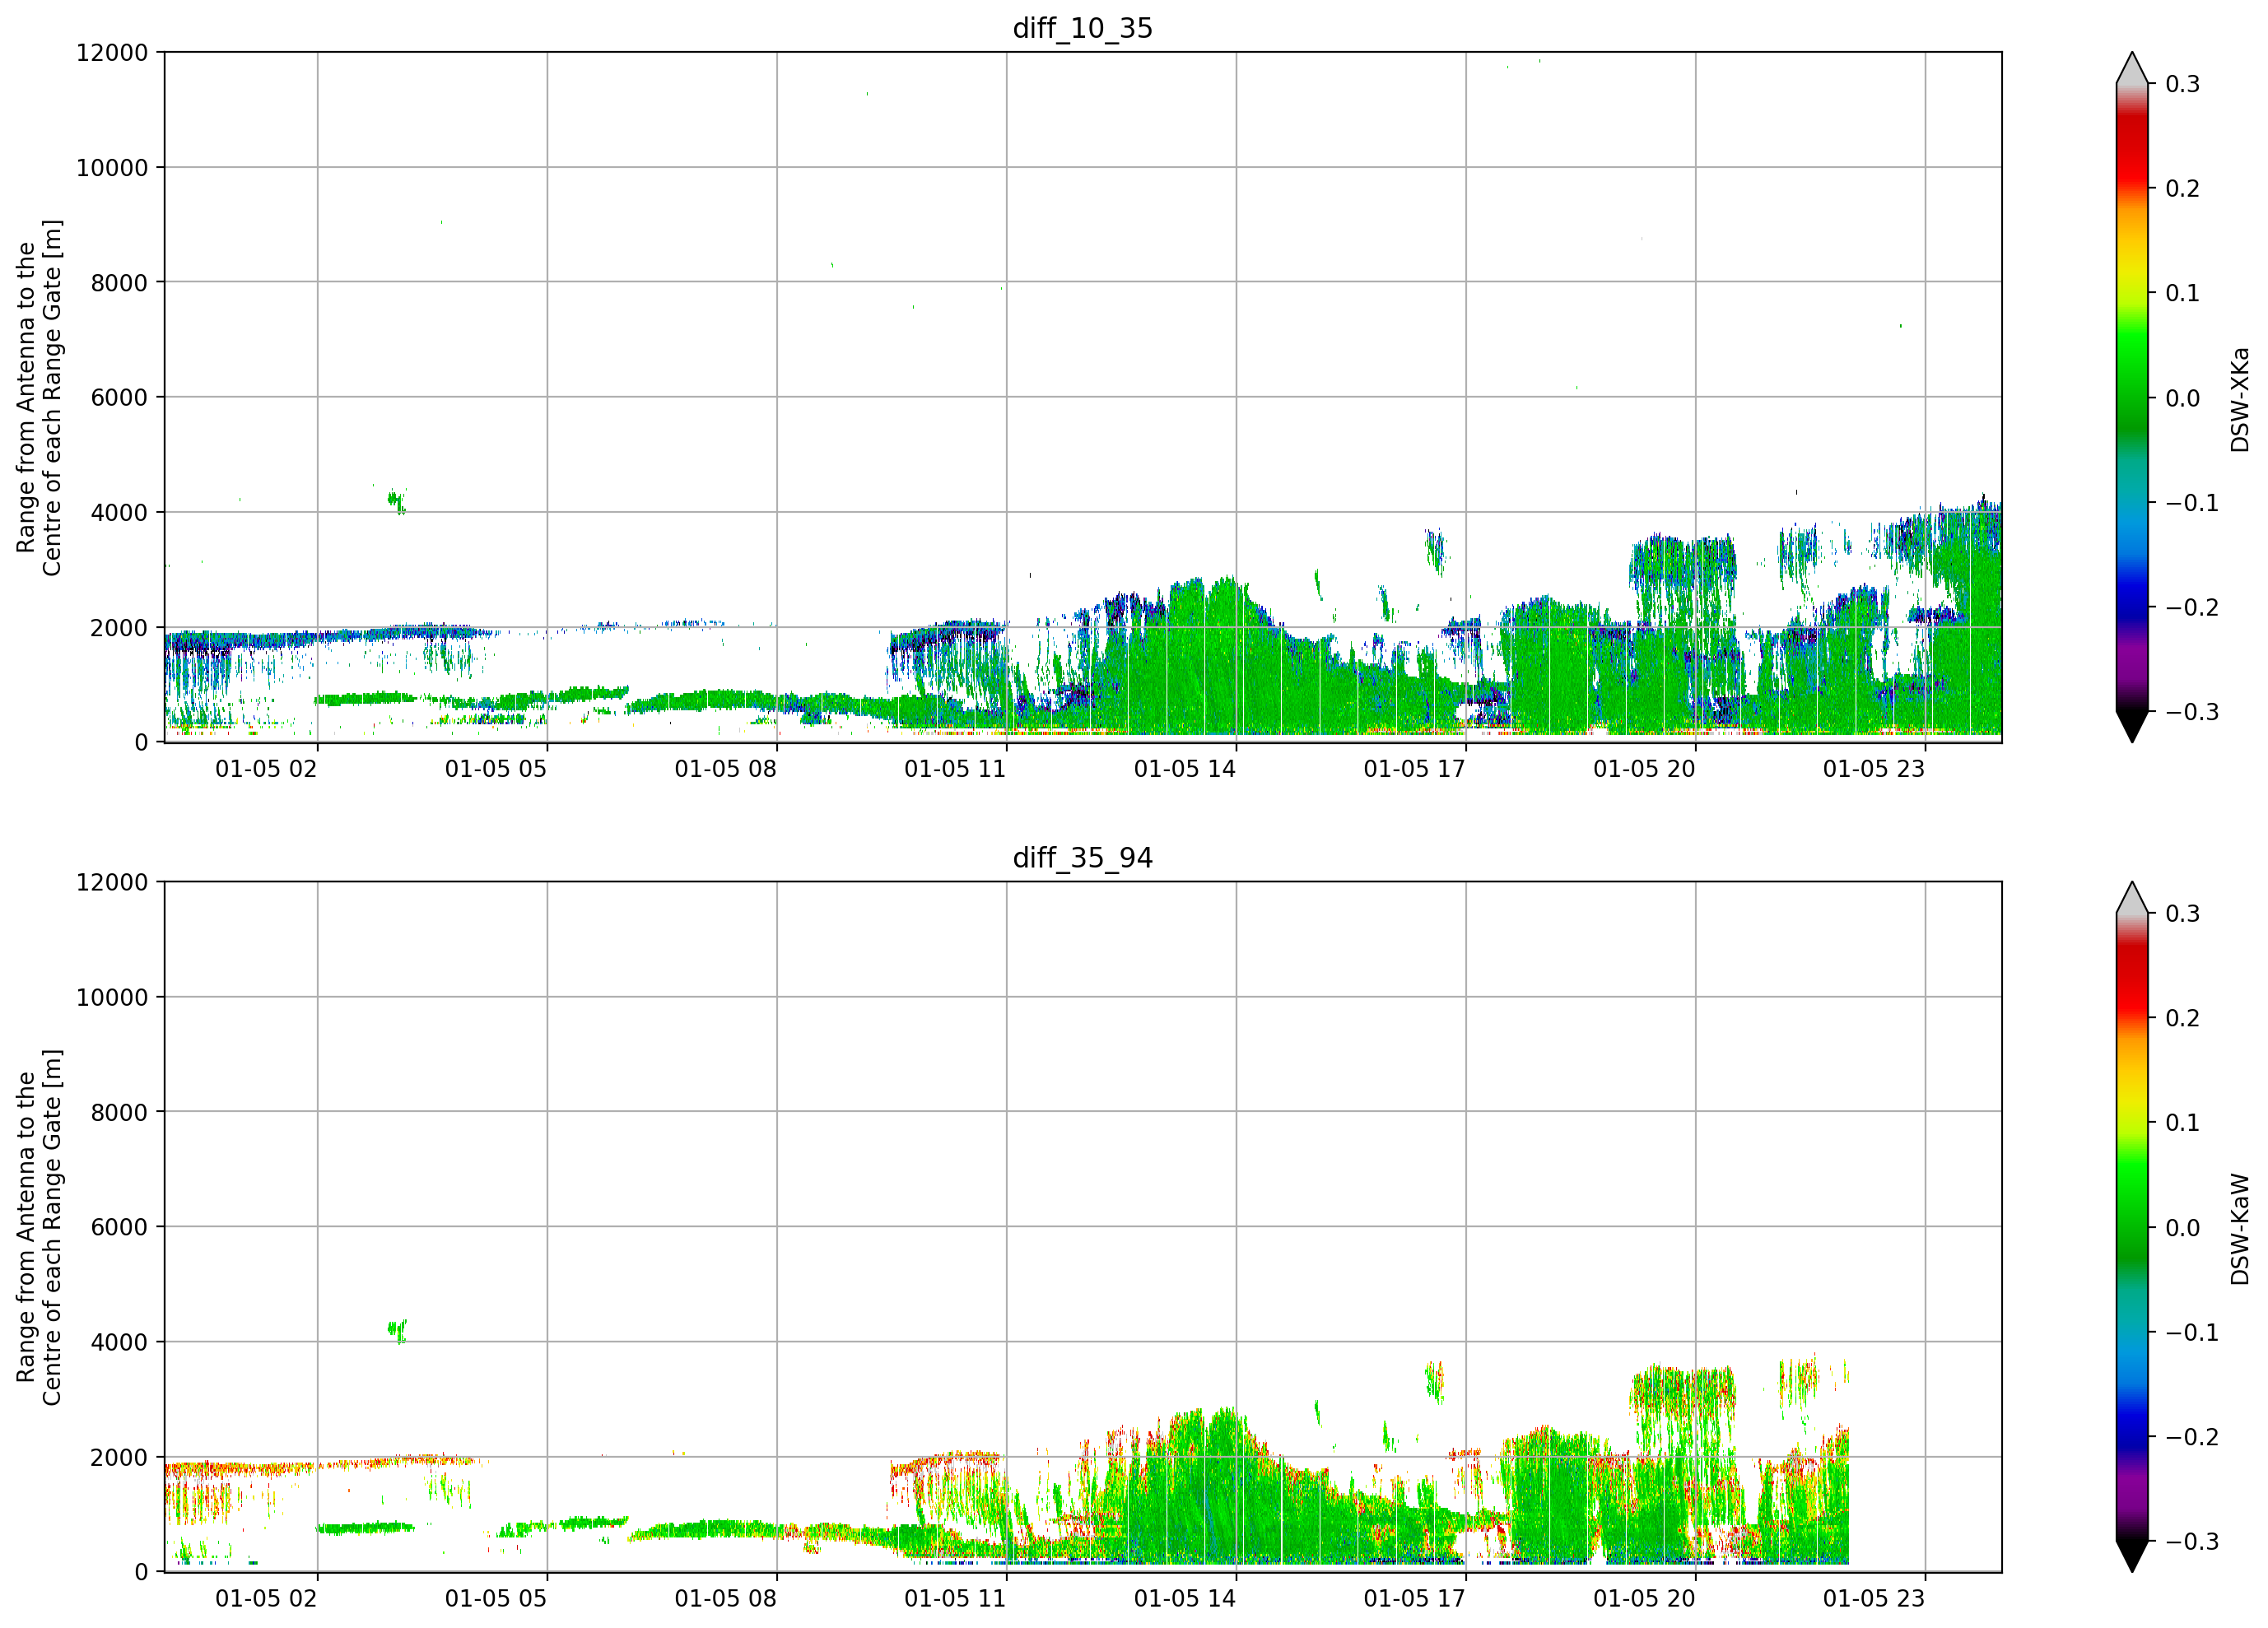Click the 0.0 tick on the DSW-XKa colorbar
The image size is (2268, 1628).
tap(2182, 398)
